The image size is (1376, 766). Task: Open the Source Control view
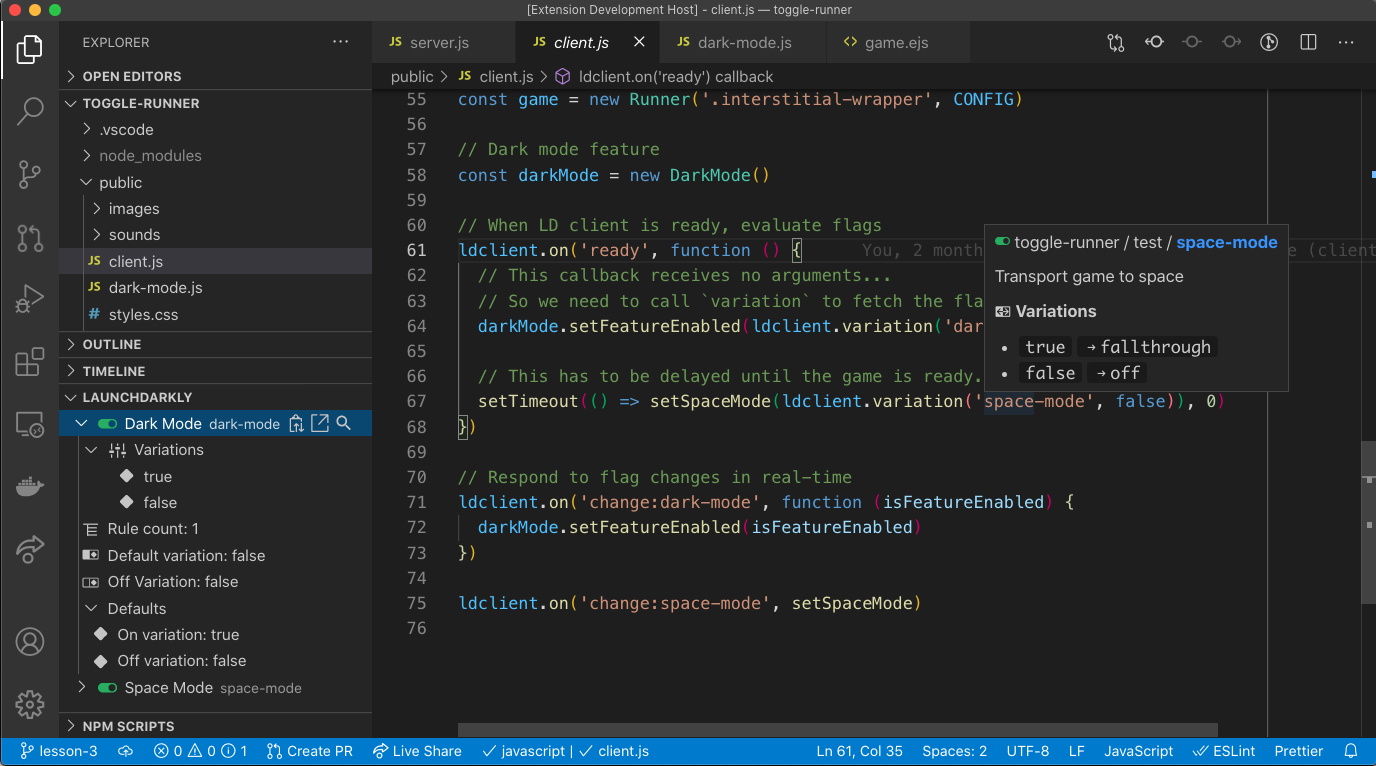[x=30, y=174]
